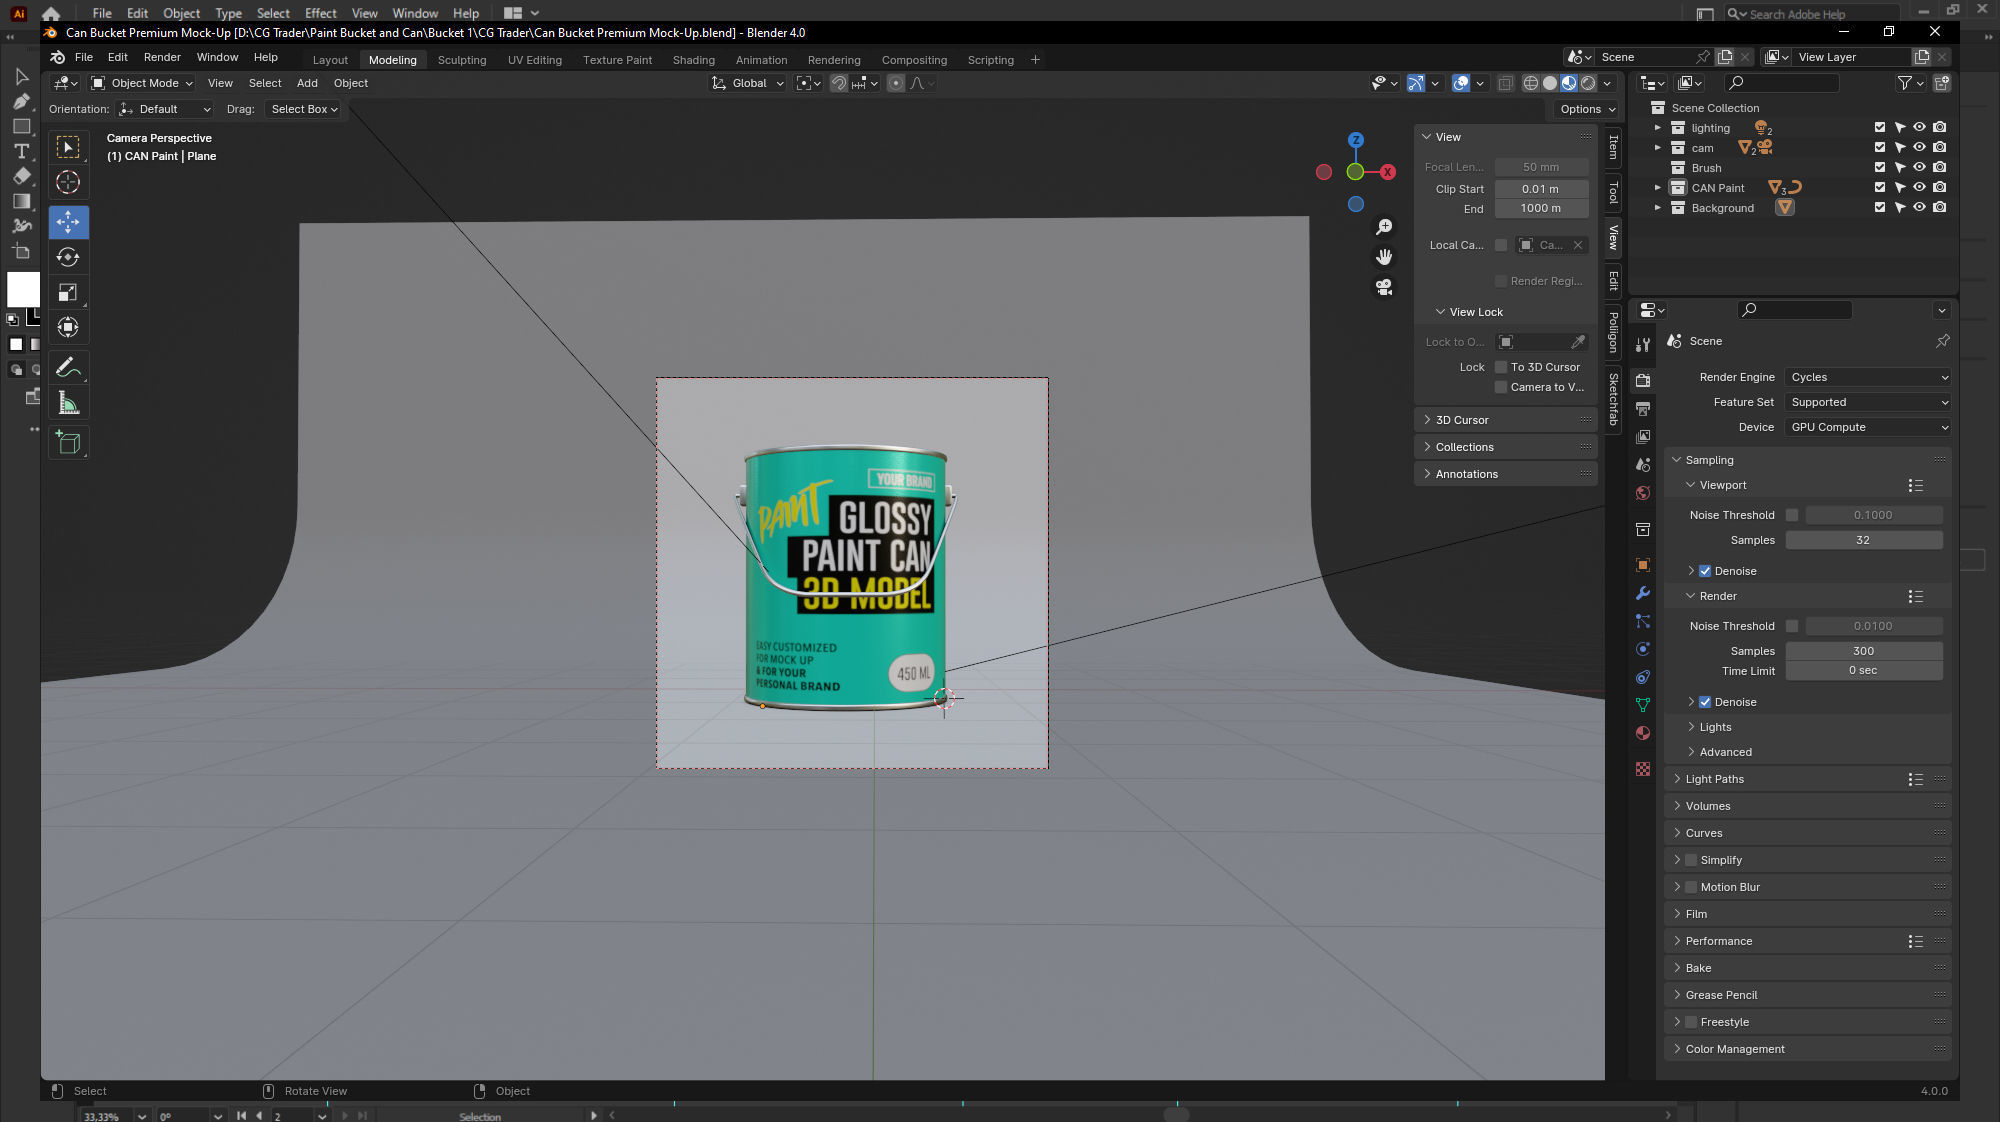Open the Texture properties tab

(1643, 769)
